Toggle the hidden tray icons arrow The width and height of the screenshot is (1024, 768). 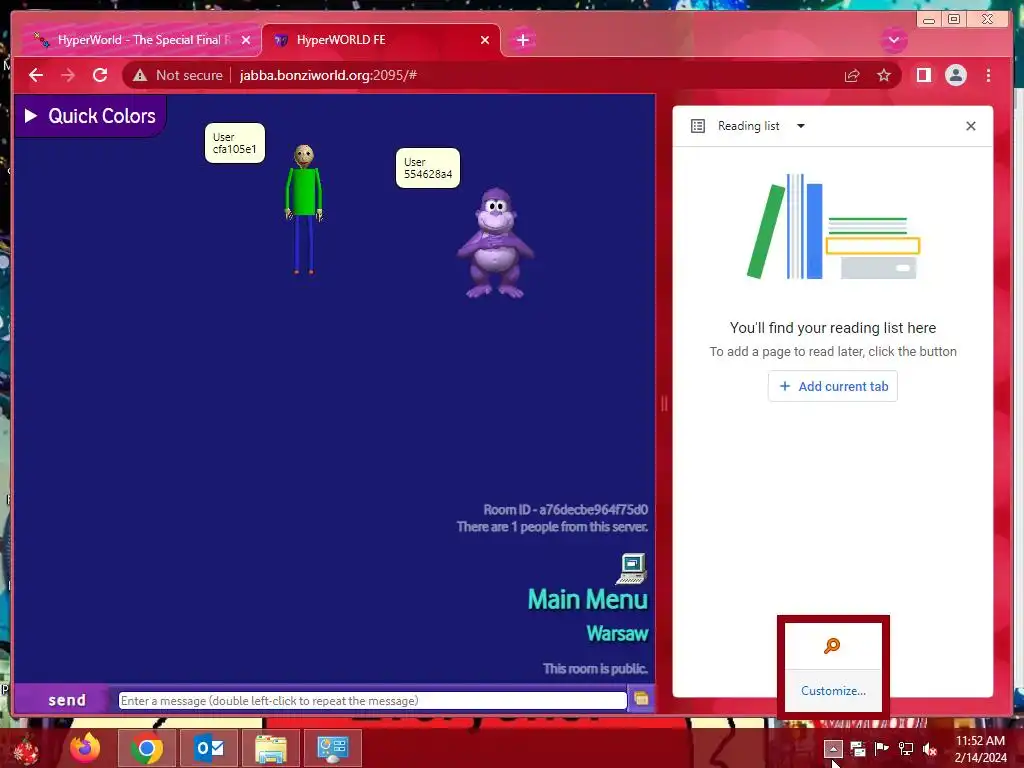tap(833, 748)
